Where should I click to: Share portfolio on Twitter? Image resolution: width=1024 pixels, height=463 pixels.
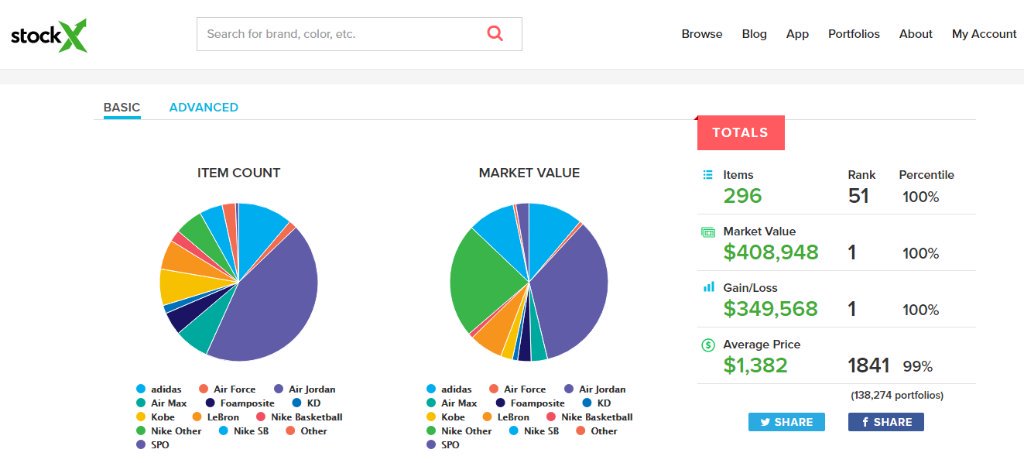[x=786, y=422]
